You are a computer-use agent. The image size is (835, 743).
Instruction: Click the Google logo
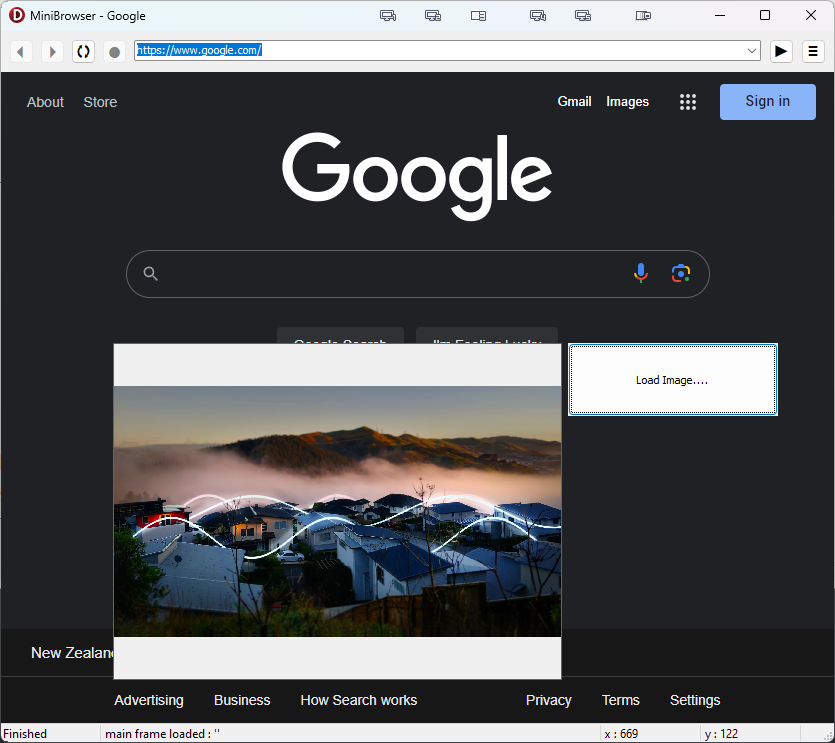point(417,176)
